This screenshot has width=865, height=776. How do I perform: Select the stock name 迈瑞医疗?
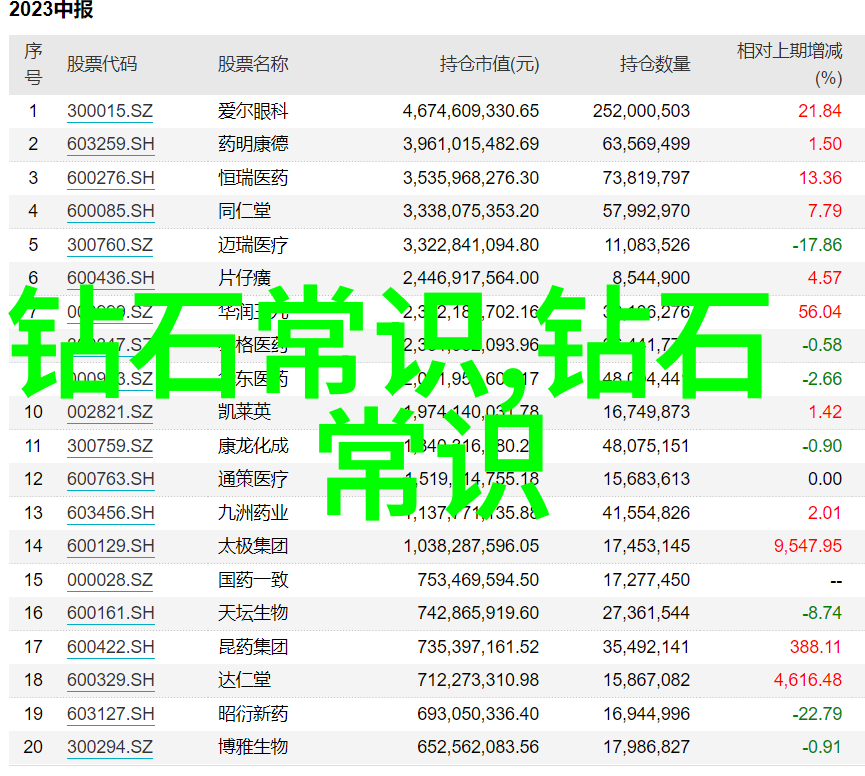pyautogui.click(x=253, y=245)
